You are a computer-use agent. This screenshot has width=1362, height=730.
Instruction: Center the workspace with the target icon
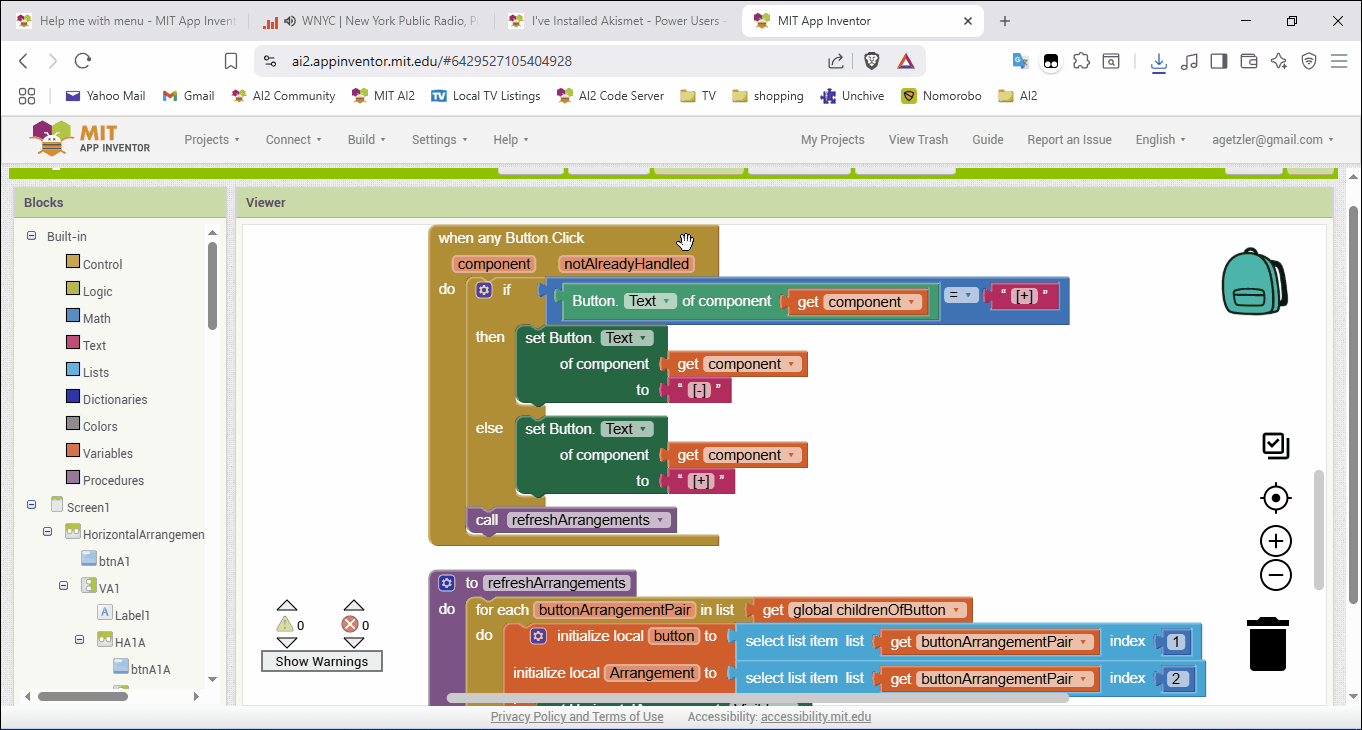point(1276,497)
